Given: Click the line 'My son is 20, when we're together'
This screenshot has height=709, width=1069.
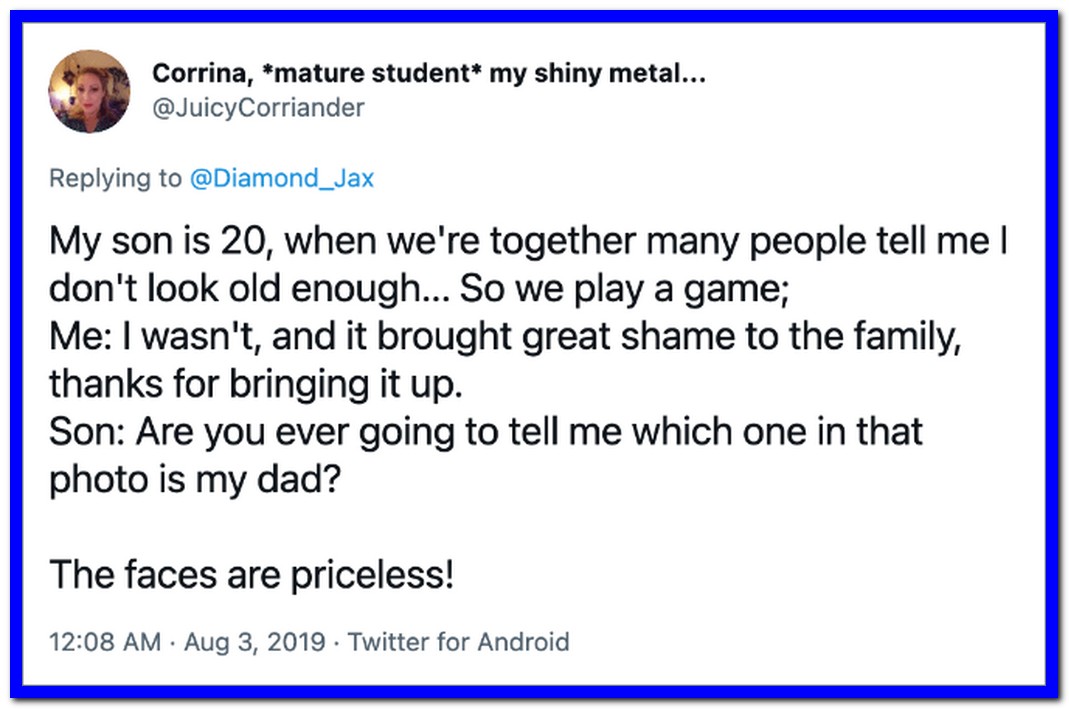Looking at the screenshot, I should [342, 241].
